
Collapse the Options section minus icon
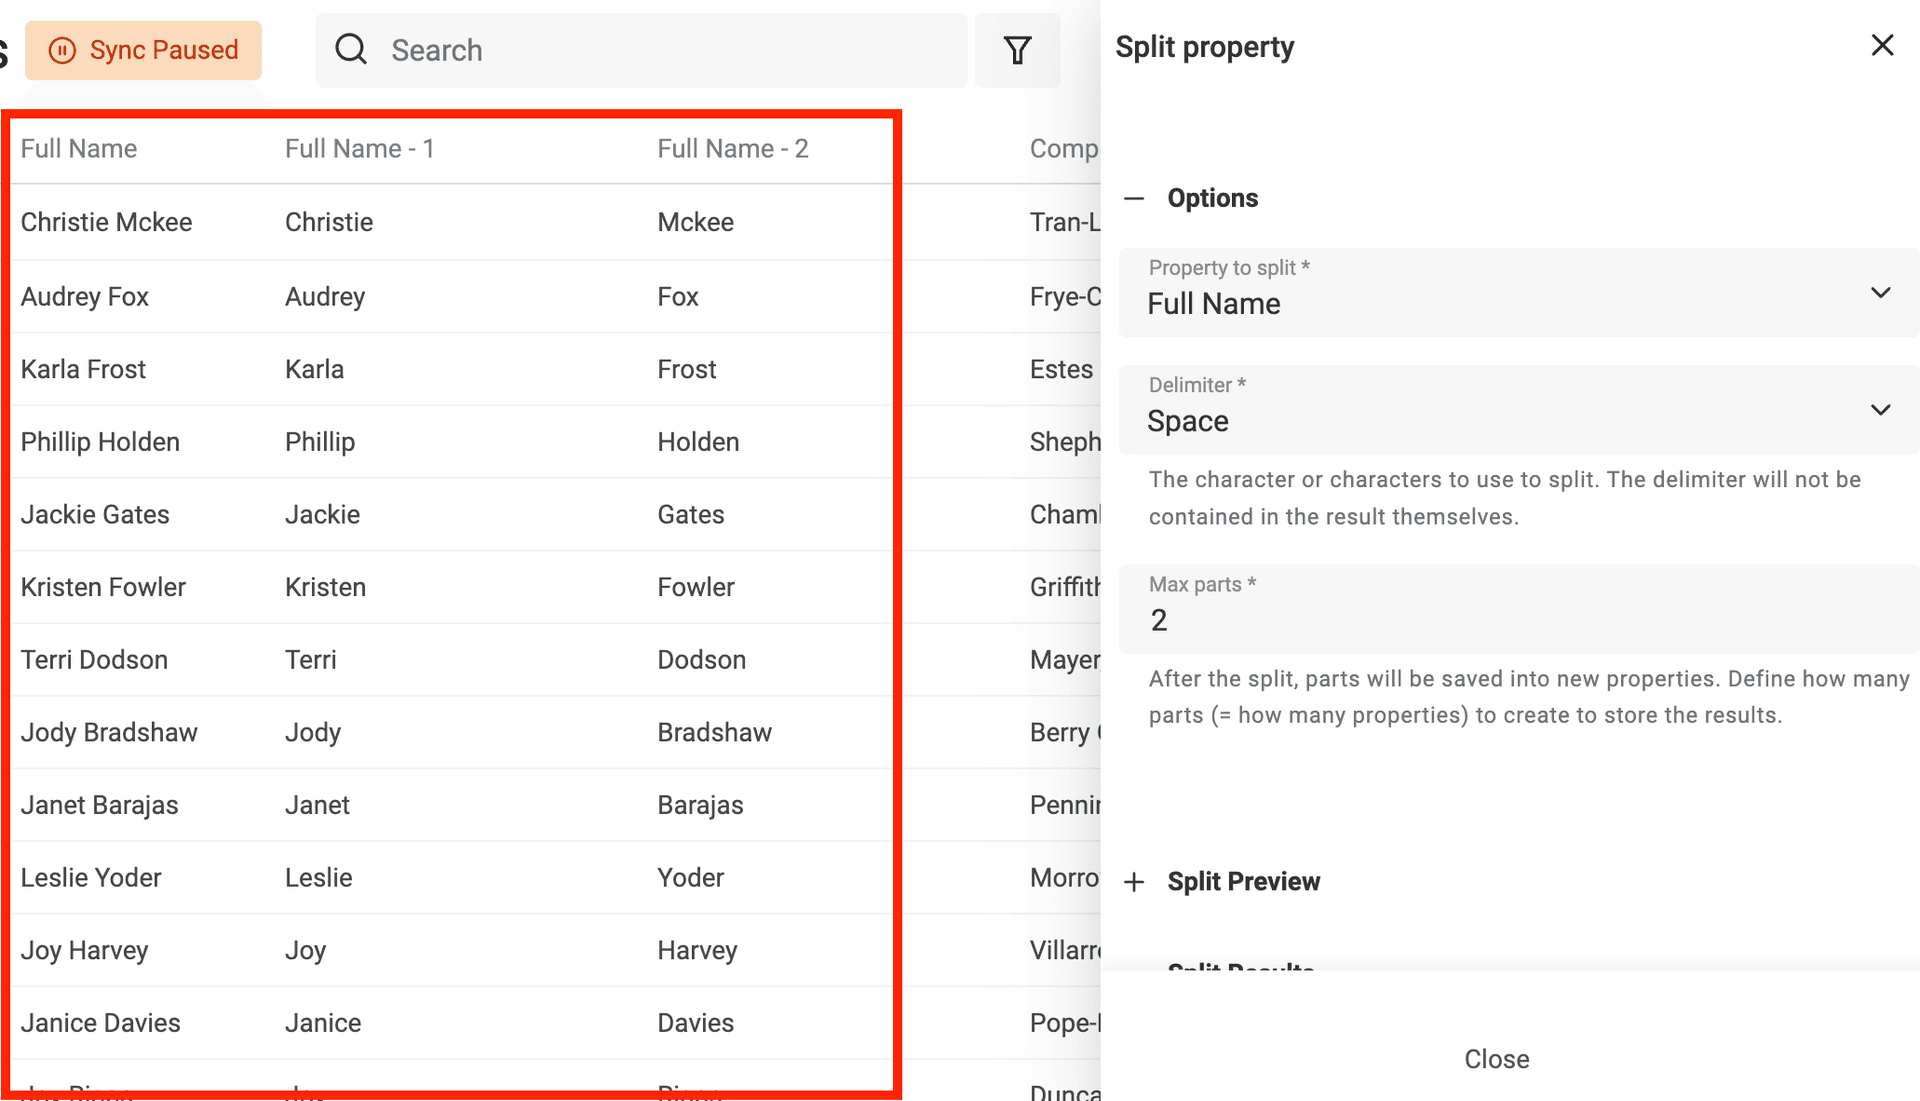(x=1134, y=198)
